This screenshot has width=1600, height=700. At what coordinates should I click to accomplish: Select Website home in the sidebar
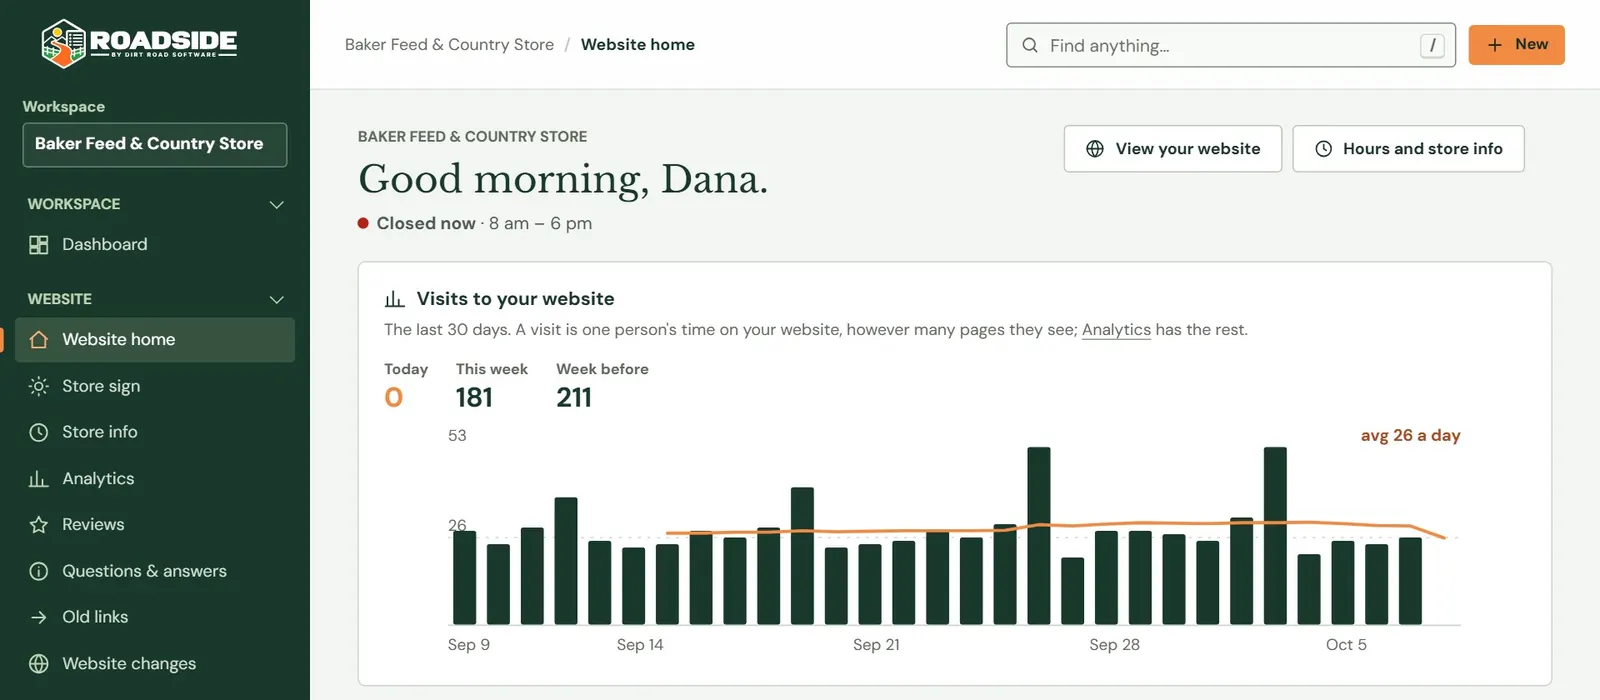pos(155,340)
